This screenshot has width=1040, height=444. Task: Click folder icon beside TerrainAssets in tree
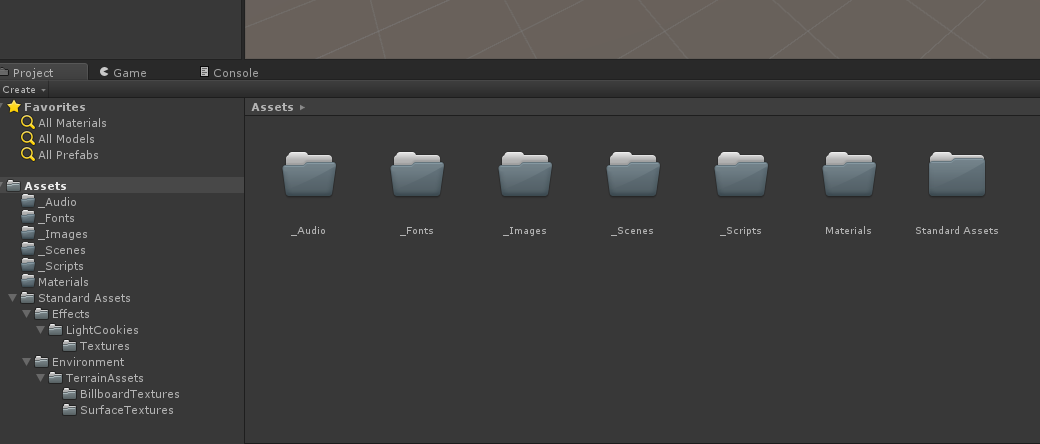tap(56, 377)
